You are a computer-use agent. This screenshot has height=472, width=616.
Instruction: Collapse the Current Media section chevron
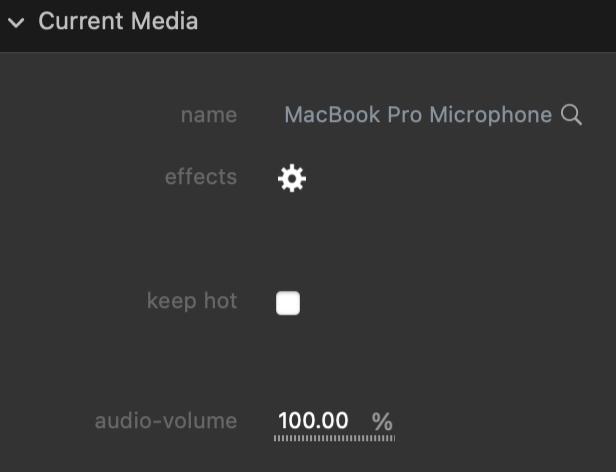tap(16, 22)
